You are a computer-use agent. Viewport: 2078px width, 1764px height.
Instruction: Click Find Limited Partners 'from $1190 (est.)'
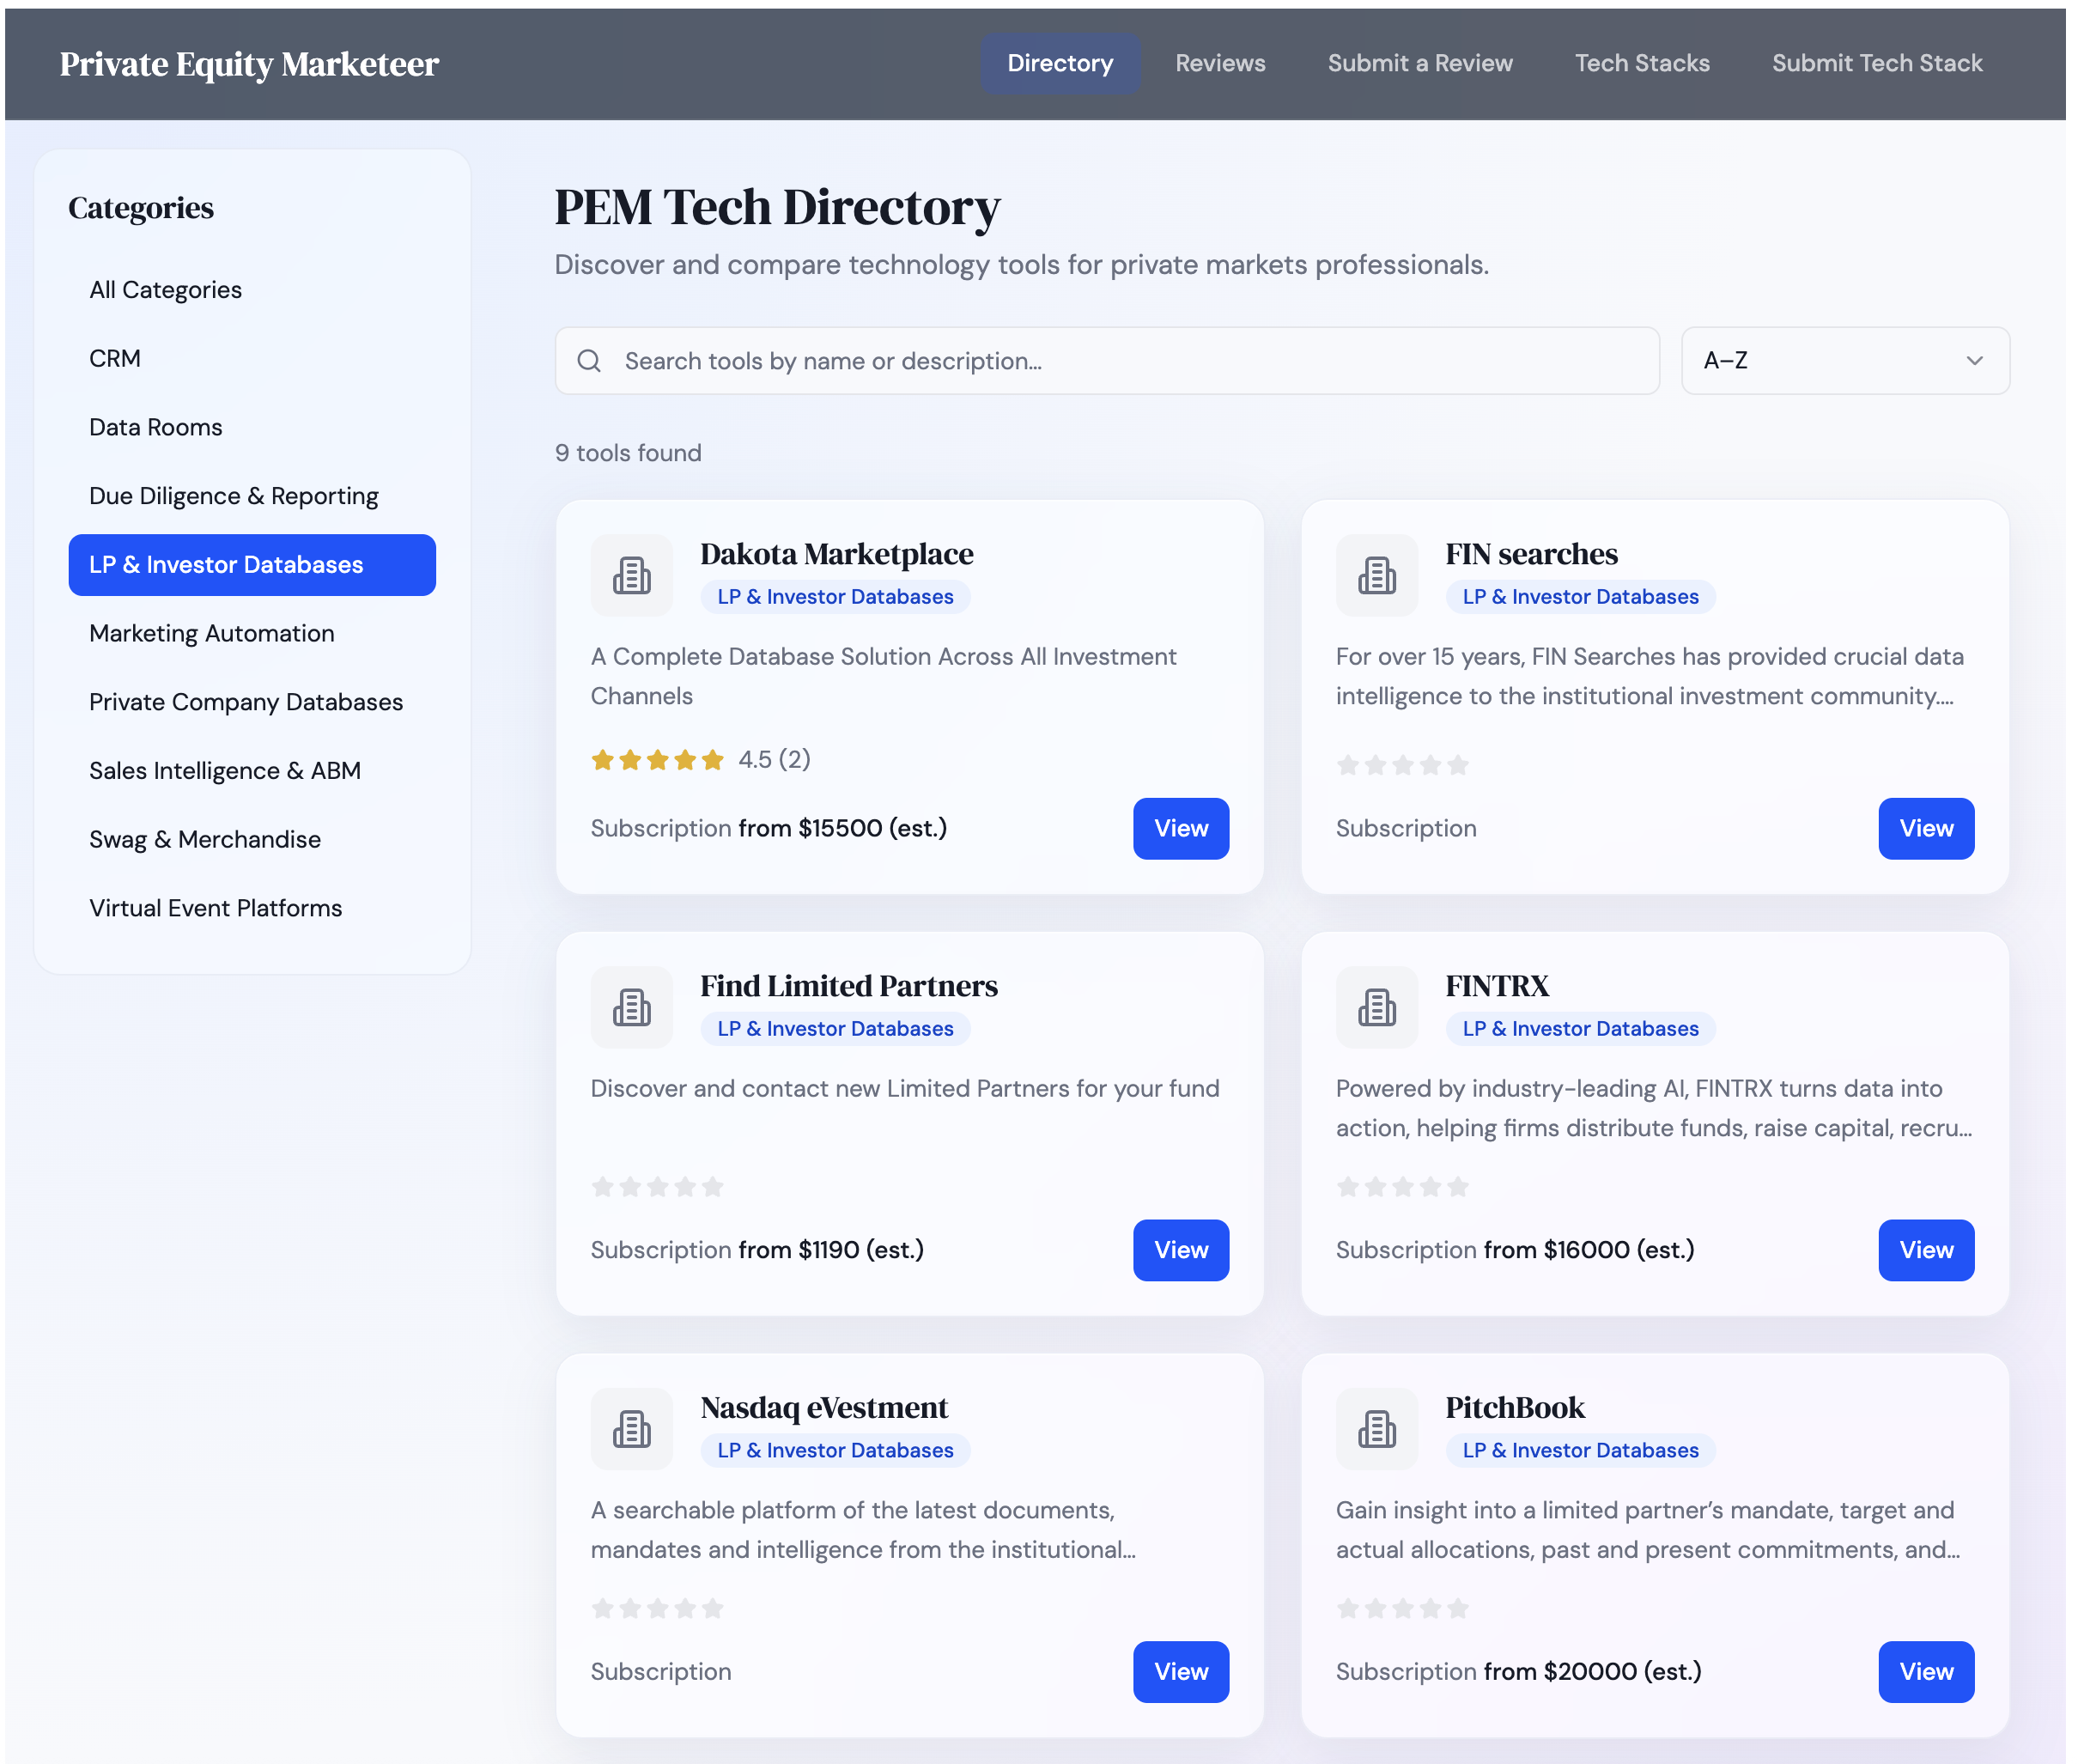point(830,1251)
